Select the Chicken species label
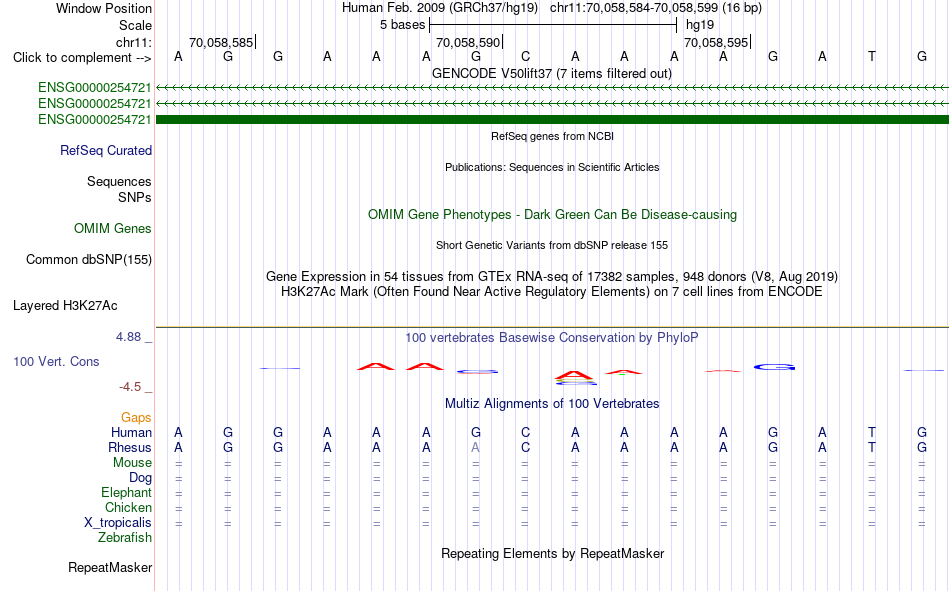This screenshot has height=591, width=950. click(x=128, y=507)
